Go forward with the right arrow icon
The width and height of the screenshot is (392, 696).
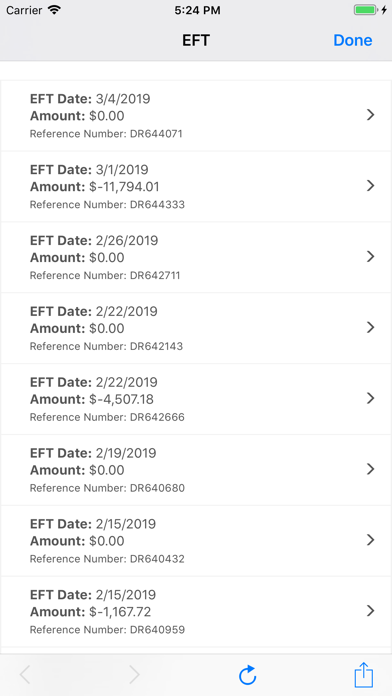134,675
